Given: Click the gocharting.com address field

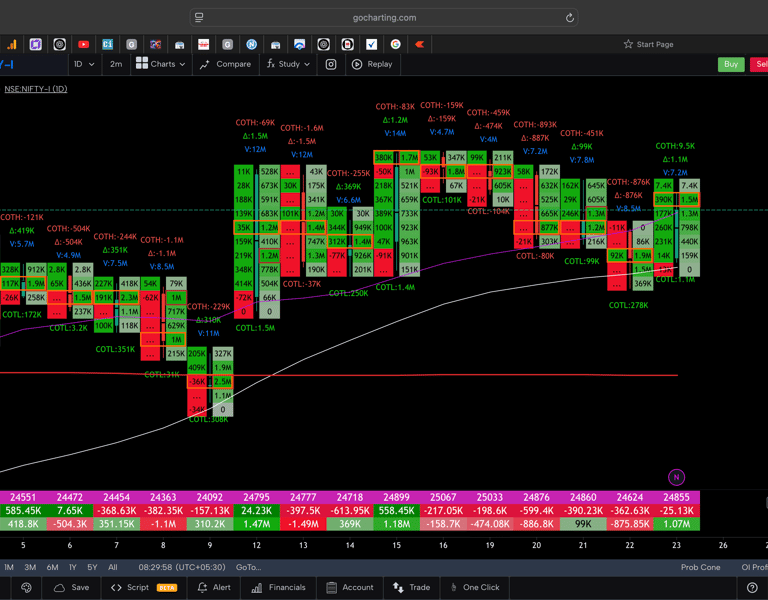Looking at the screenshot, I should 384,18.
